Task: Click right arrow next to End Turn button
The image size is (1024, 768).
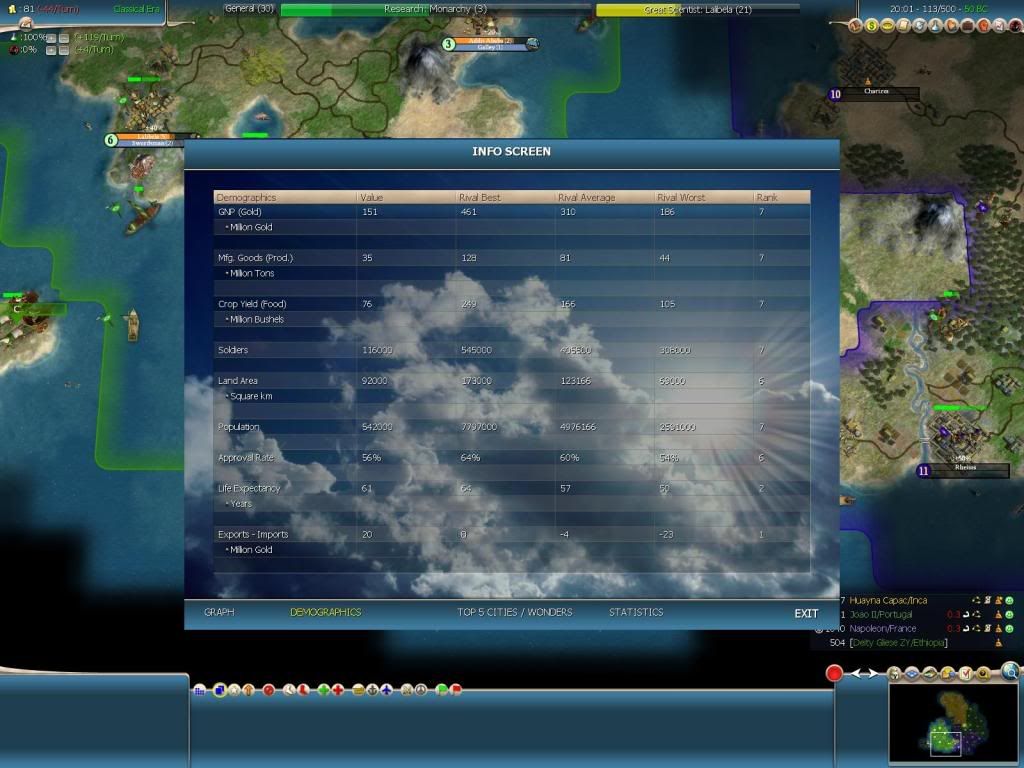Action: 873,673
